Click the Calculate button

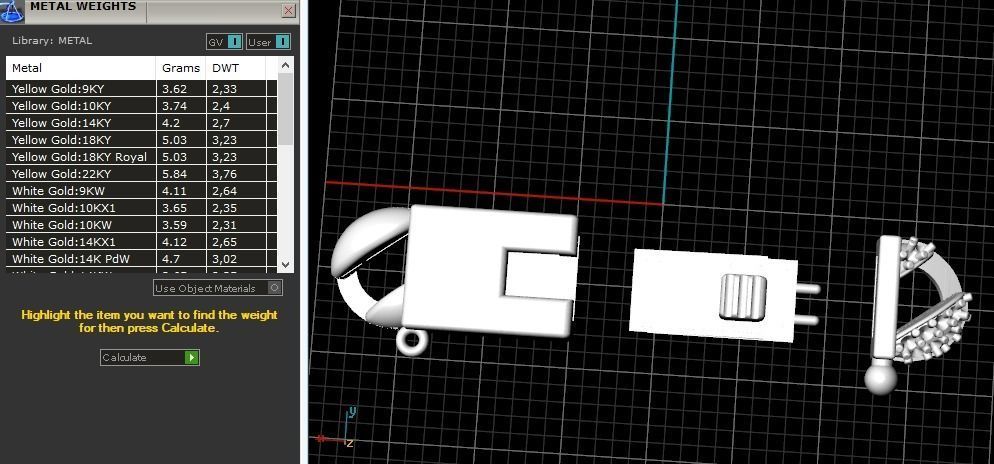150,358
